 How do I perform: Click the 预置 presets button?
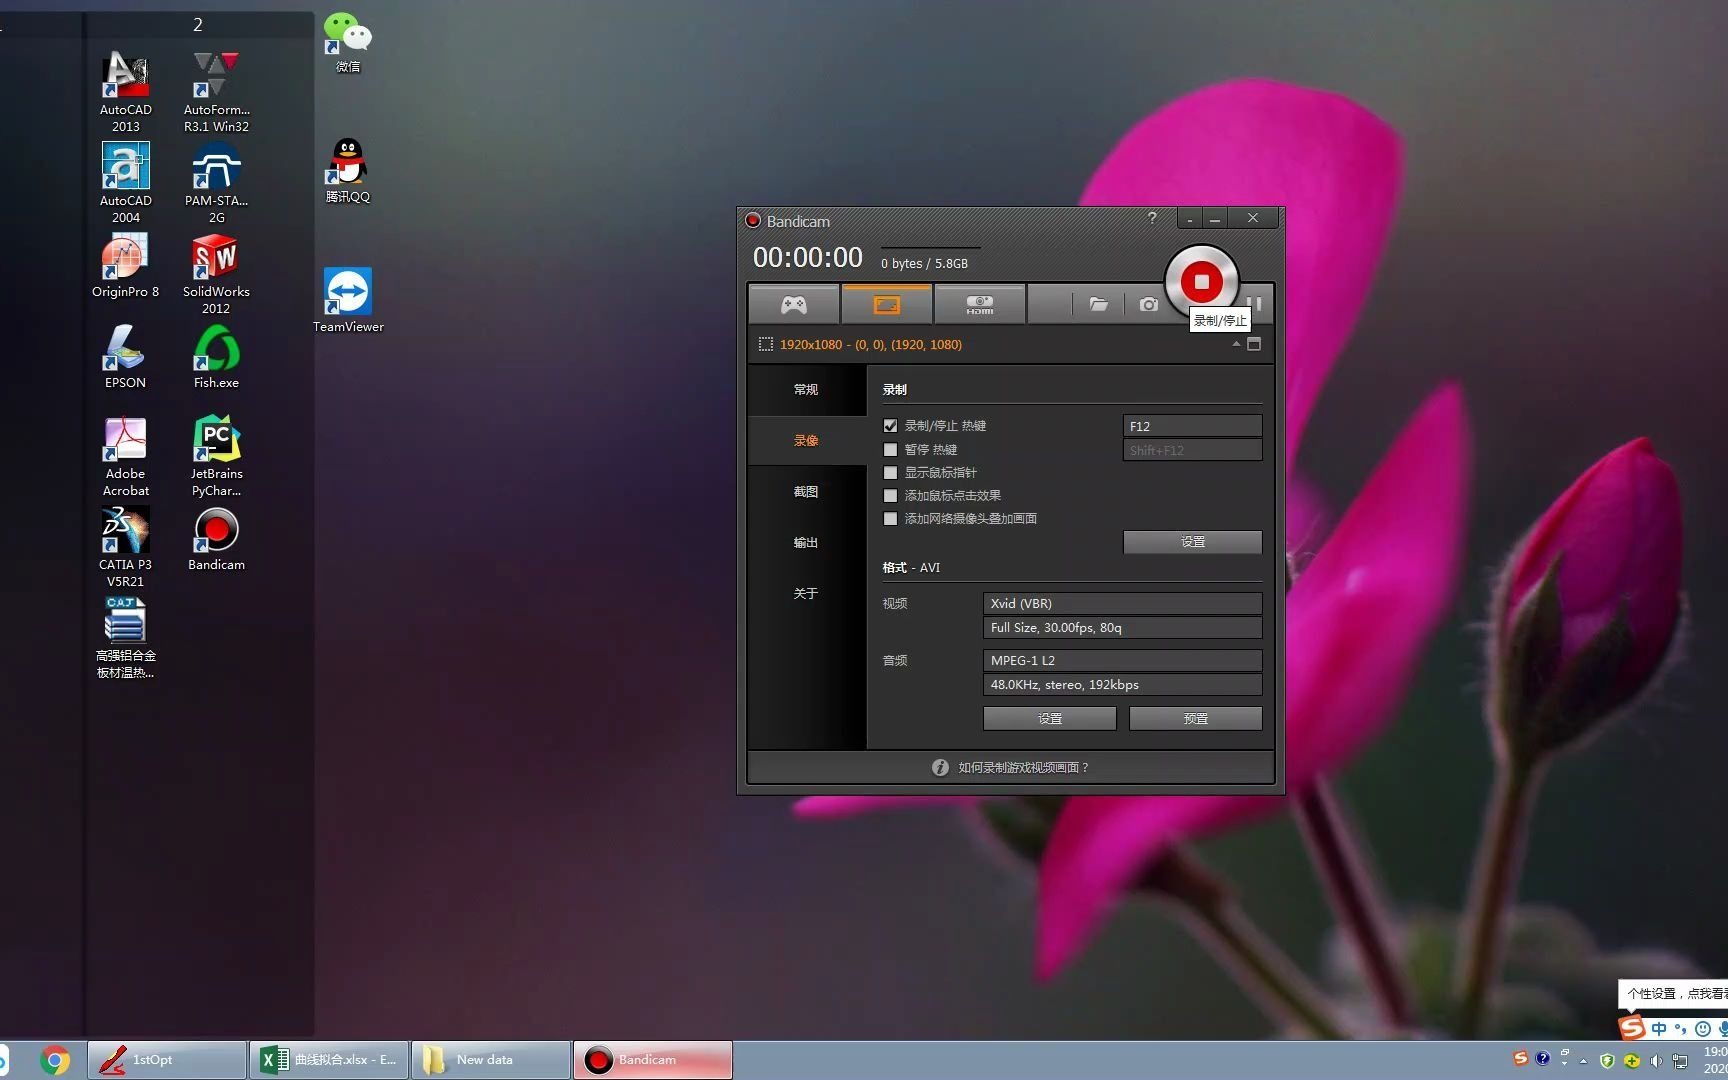pos(1196,718)
